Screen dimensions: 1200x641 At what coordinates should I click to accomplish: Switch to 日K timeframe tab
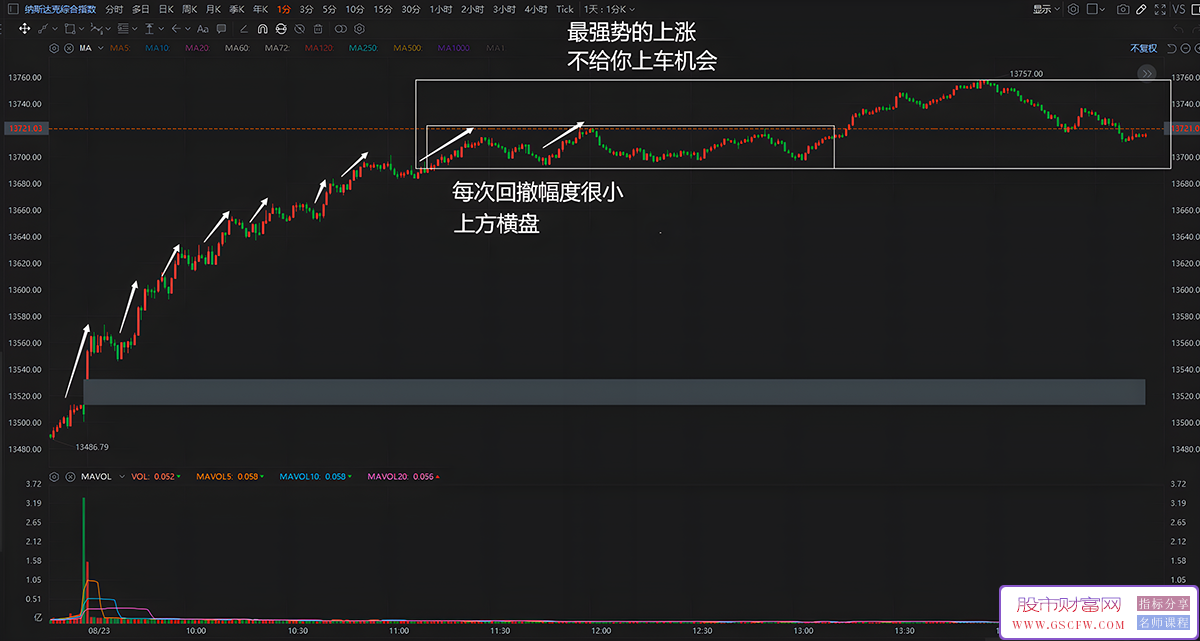click(x=166, y=9)
